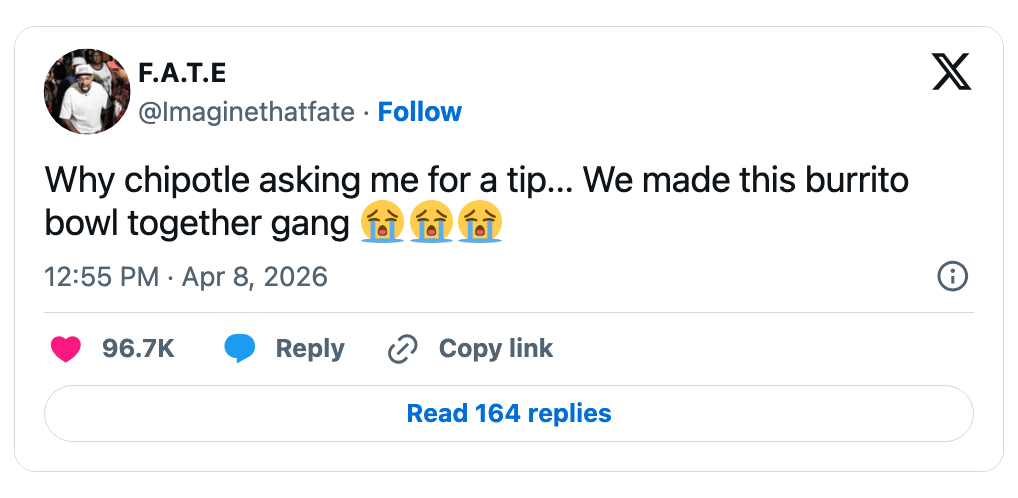1018x498 pixels.
Task: Open the F.A.T.E profile avatar
Action: [87, 92]
